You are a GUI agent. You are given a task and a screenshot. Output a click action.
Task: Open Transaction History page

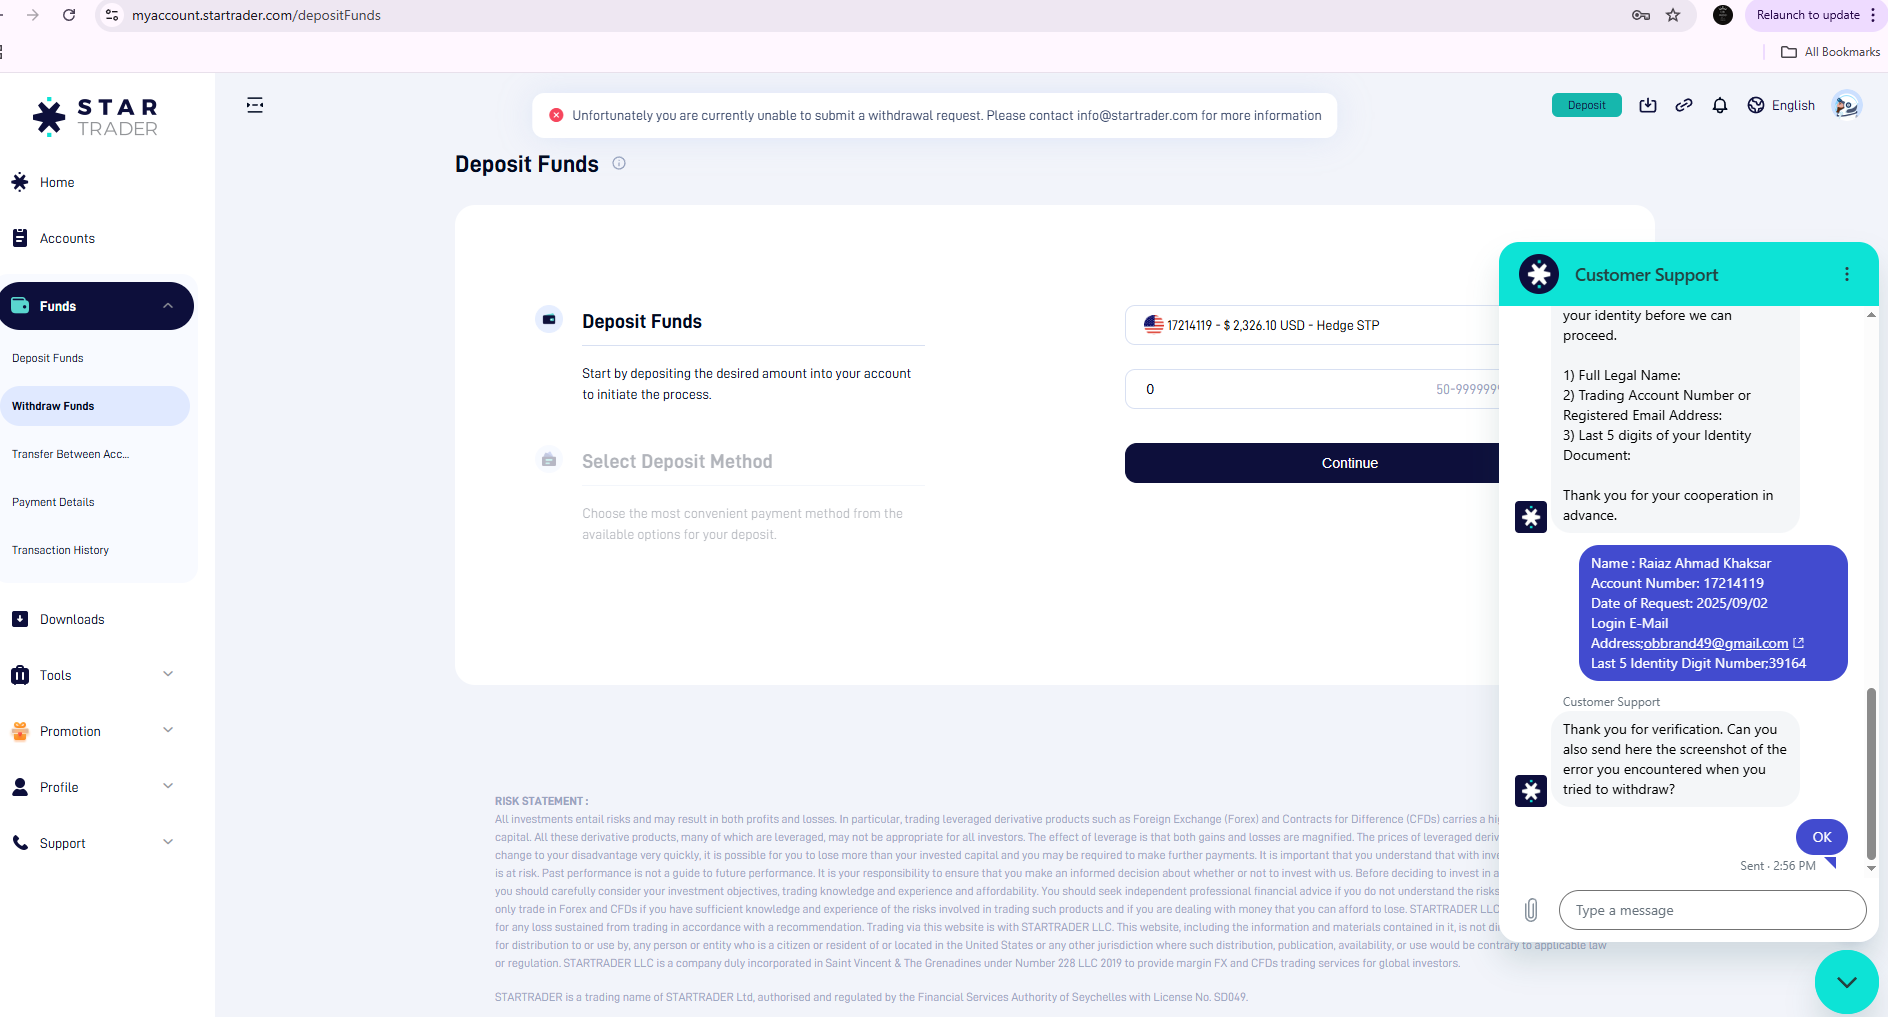[x=60, y=550]
